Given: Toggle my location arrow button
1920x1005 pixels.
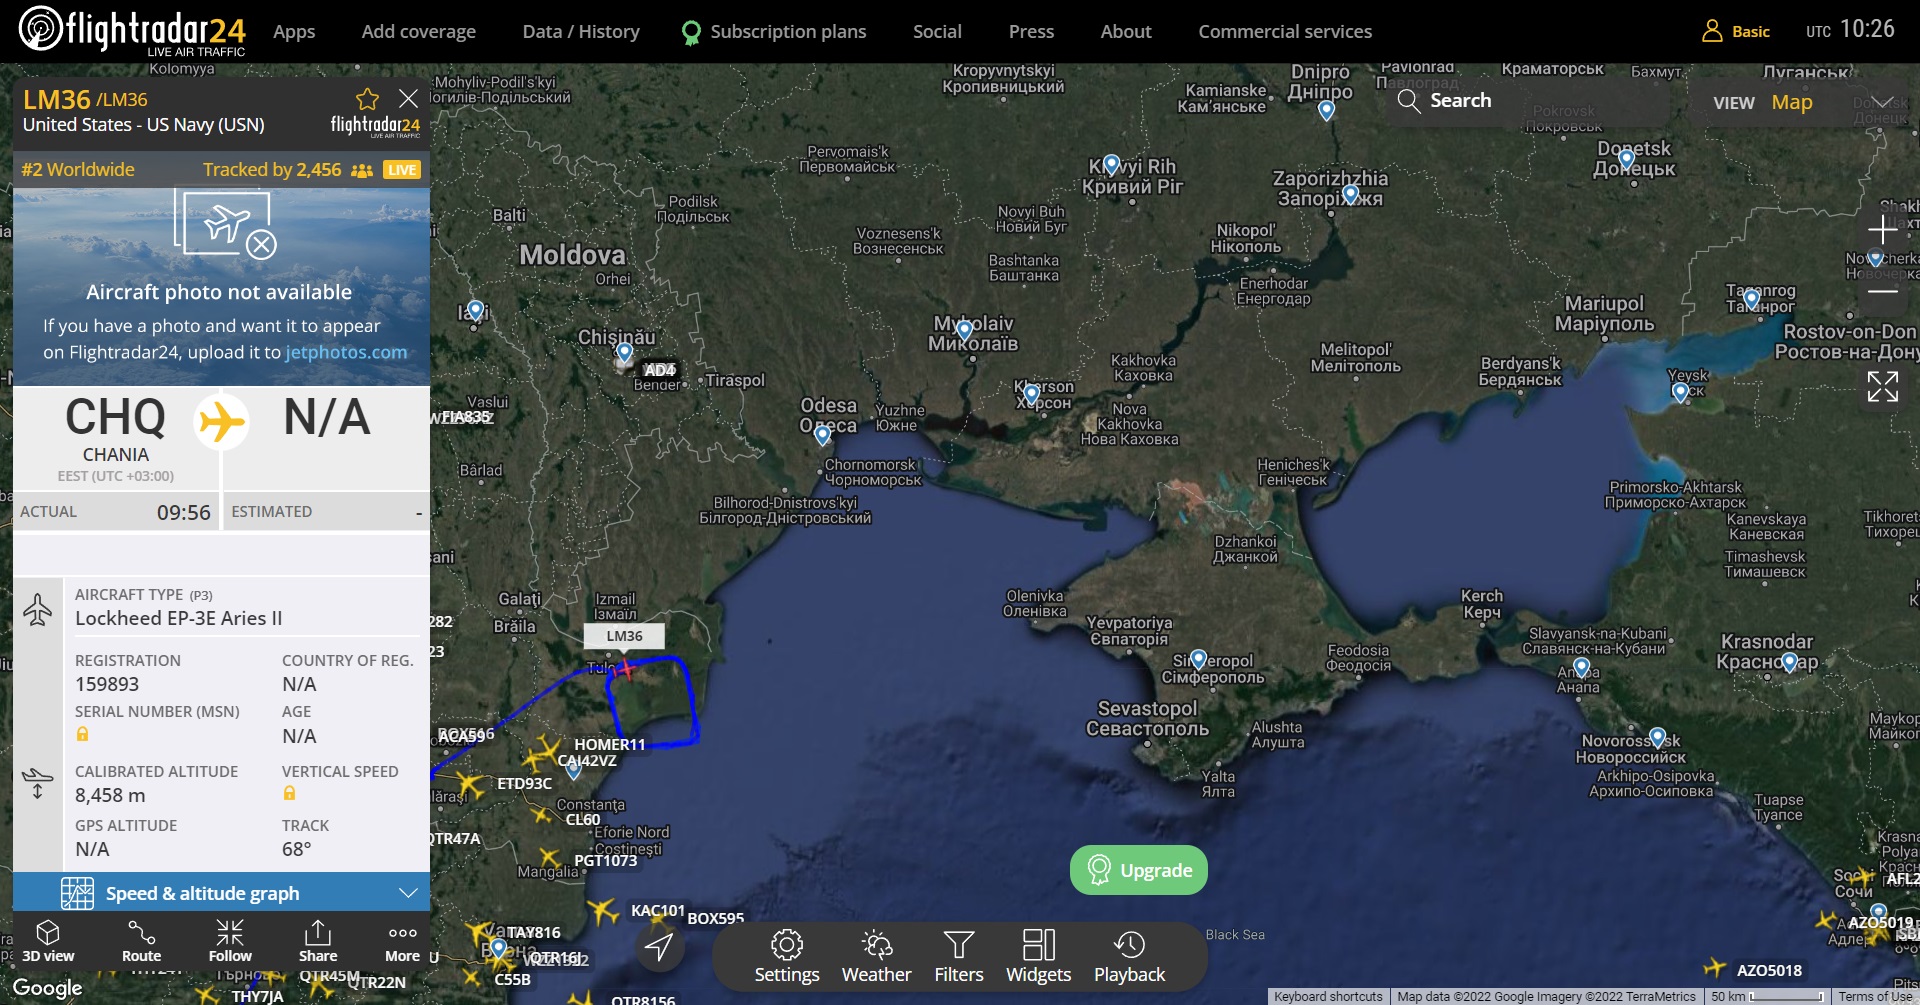Looking at the screenshot, I should (659, 947).
